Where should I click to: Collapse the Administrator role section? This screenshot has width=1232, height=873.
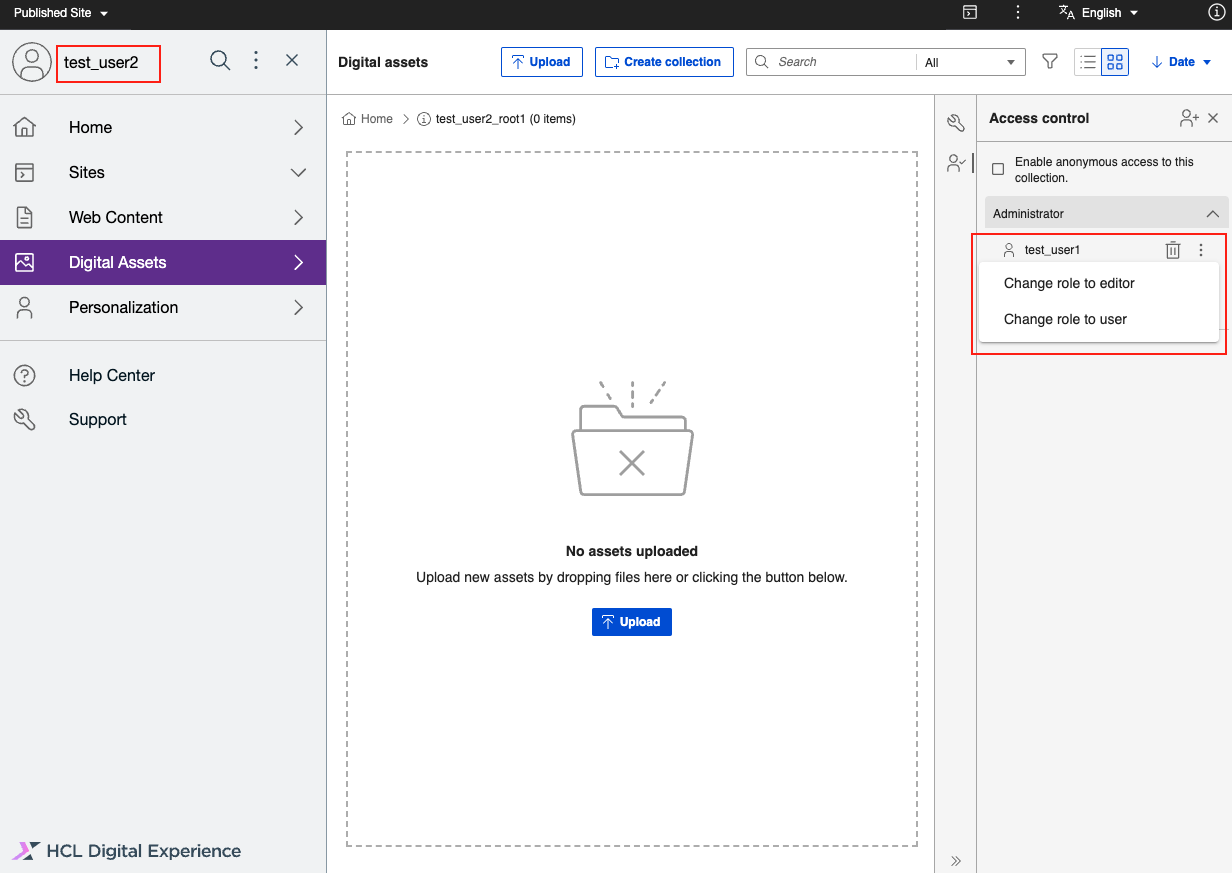(x=1212, y=213)
